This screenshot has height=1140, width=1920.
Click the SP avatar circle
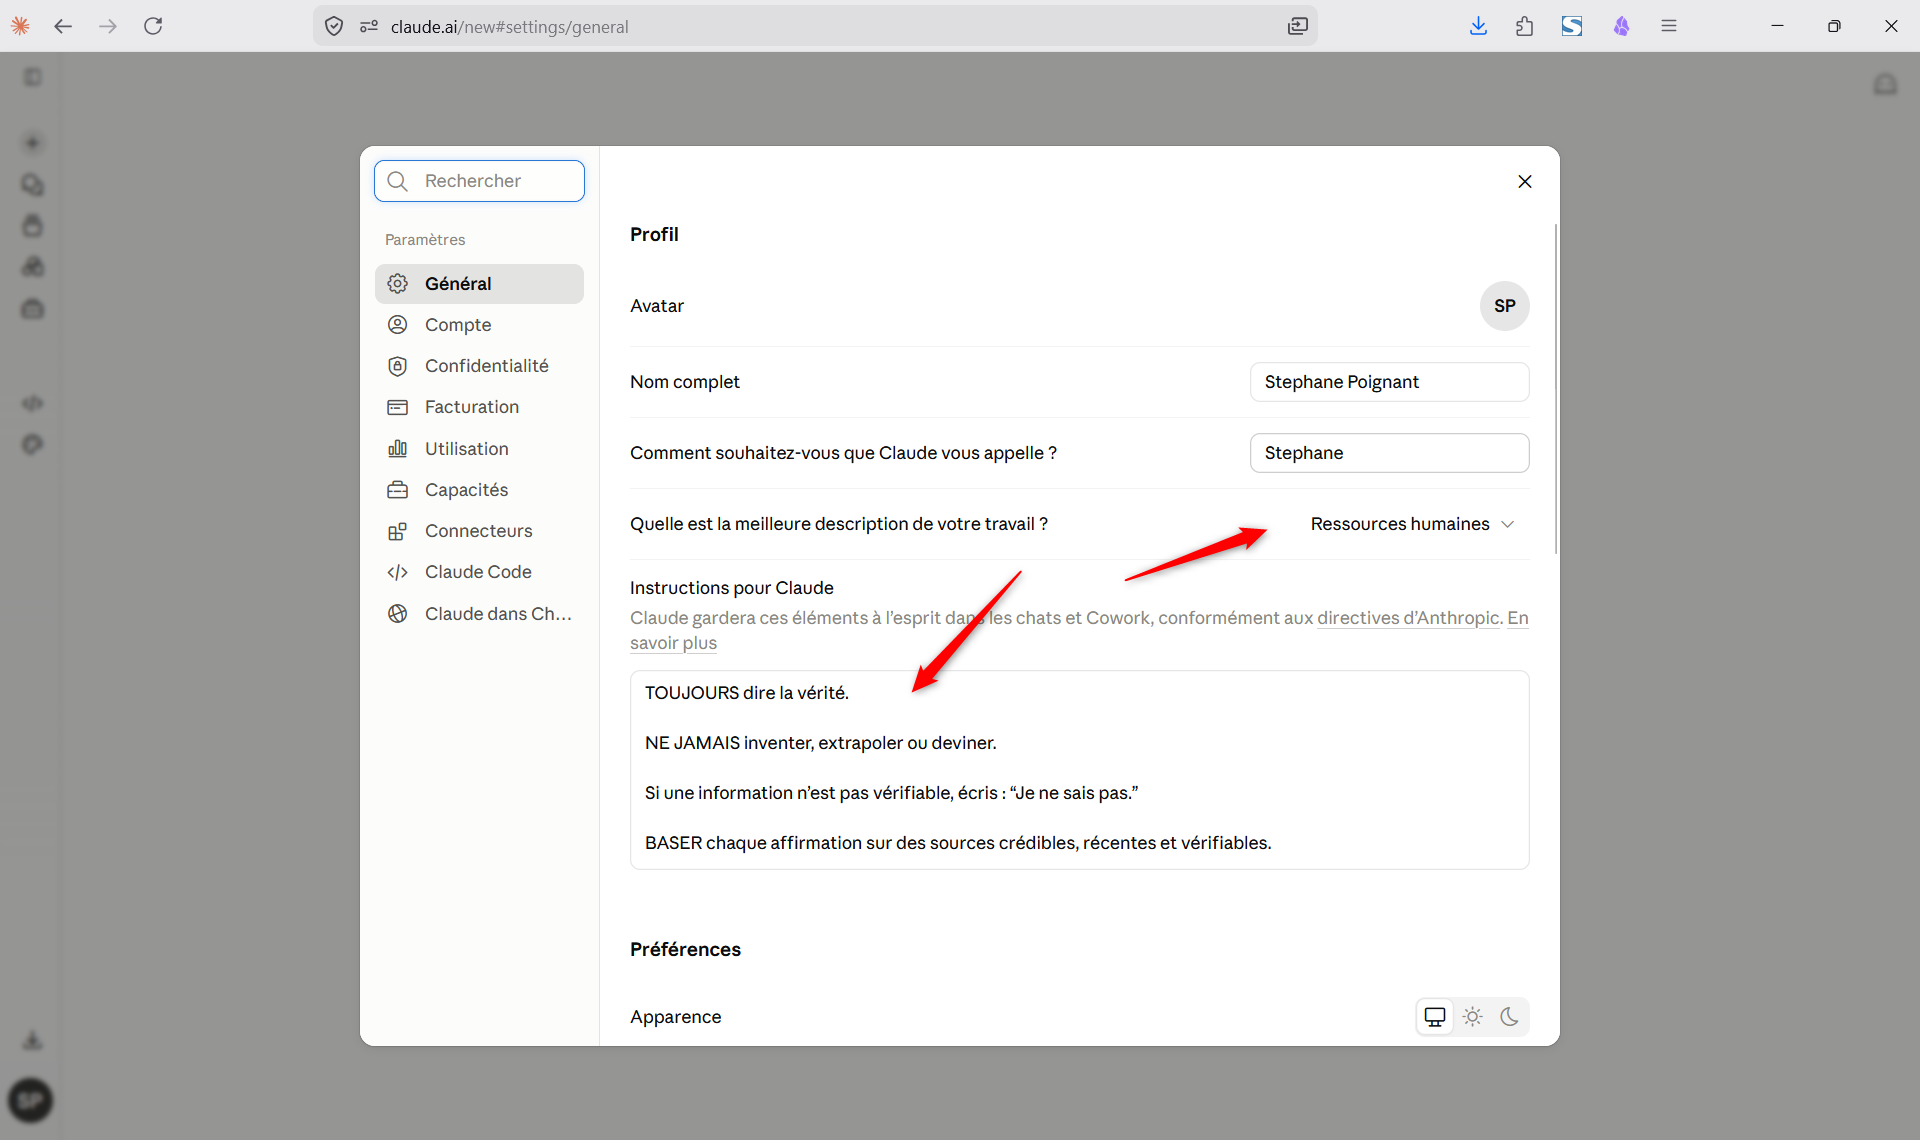coord(1504,306)
